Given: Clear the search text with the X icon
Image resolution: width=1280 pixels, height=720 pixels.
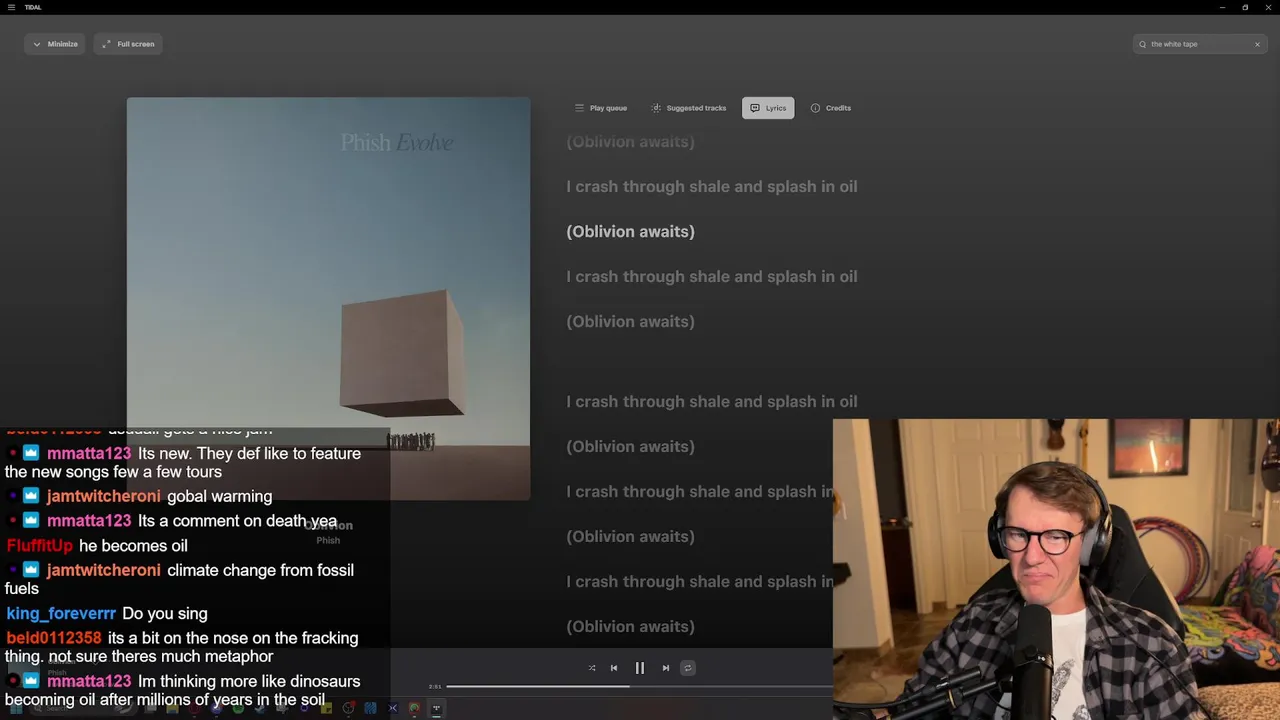Looking at the screenshot, I should pyautogui.click(x=1257, y=44).
